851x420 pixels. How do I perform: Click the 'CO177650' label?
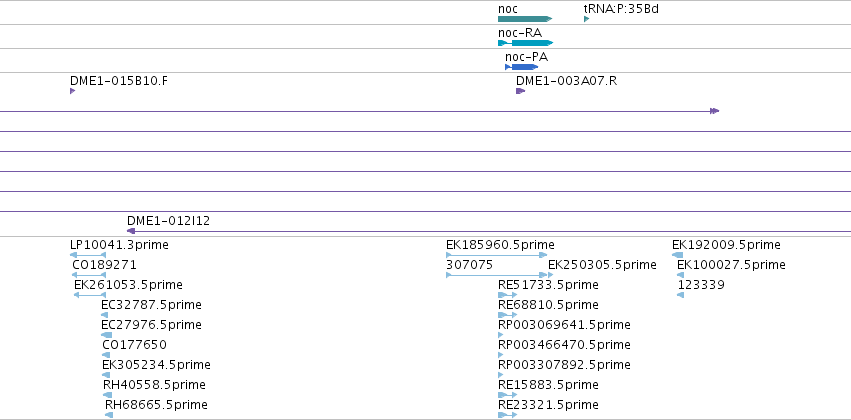pos(134,345)
